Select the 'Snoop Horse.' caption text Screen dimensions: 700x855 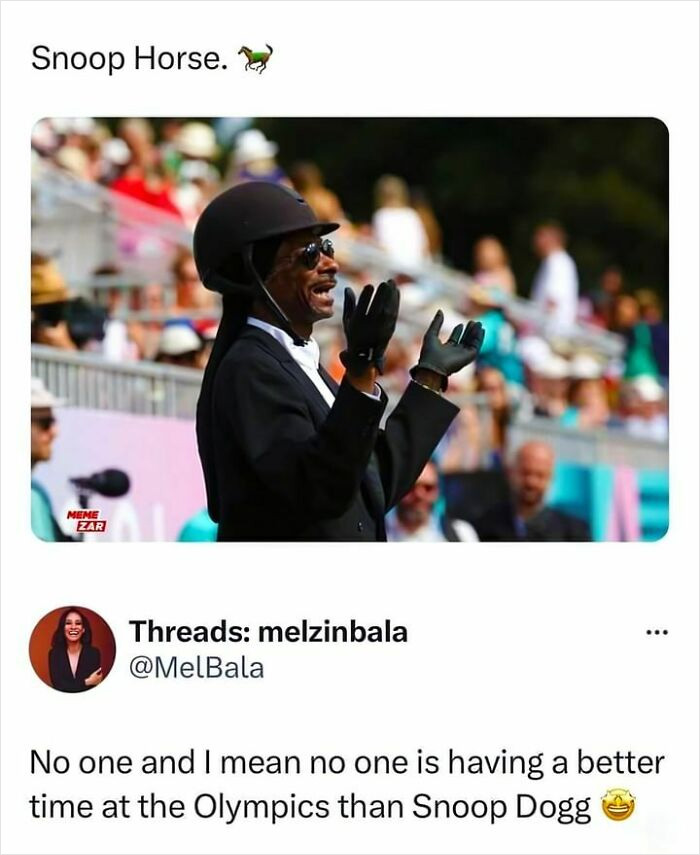pyautogui.click(x=129, y=58)
